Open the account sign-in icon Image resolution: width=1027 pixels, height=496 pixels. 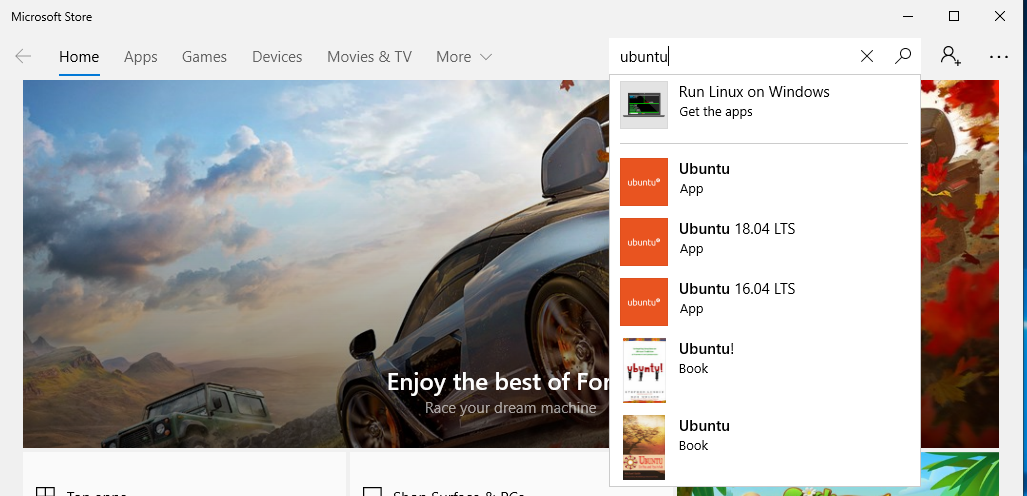950,57
